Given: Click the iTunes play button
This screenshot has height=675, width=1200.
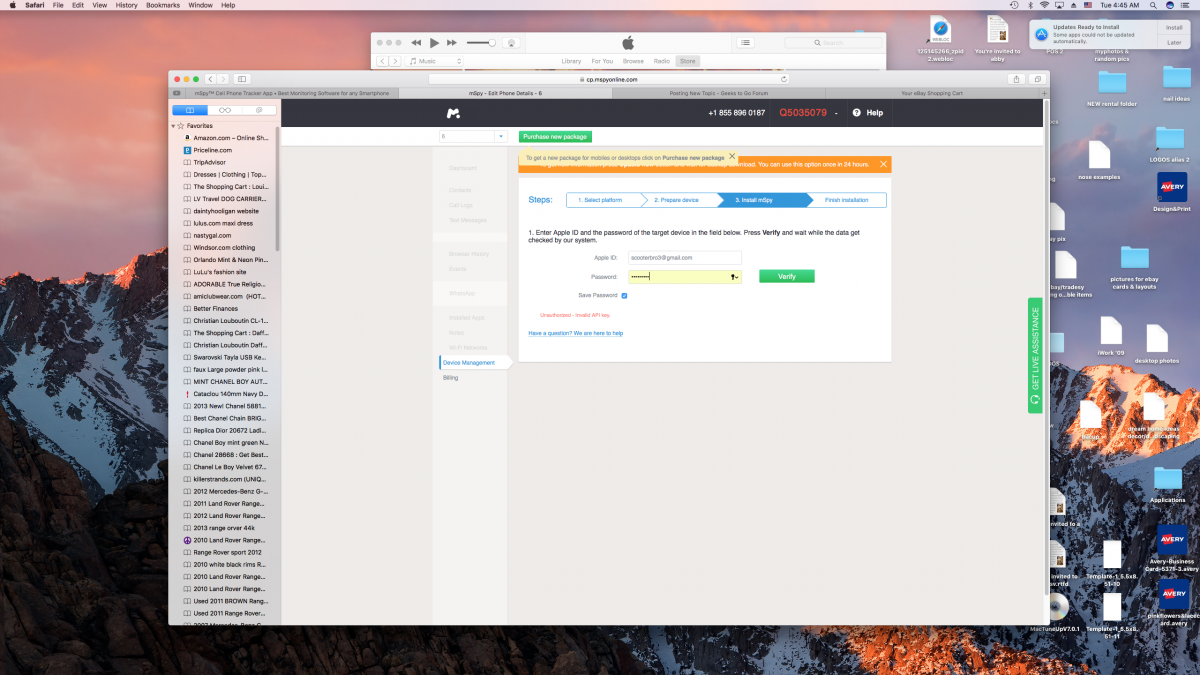Looking at the screenshot, I should (x=434, y=43).
